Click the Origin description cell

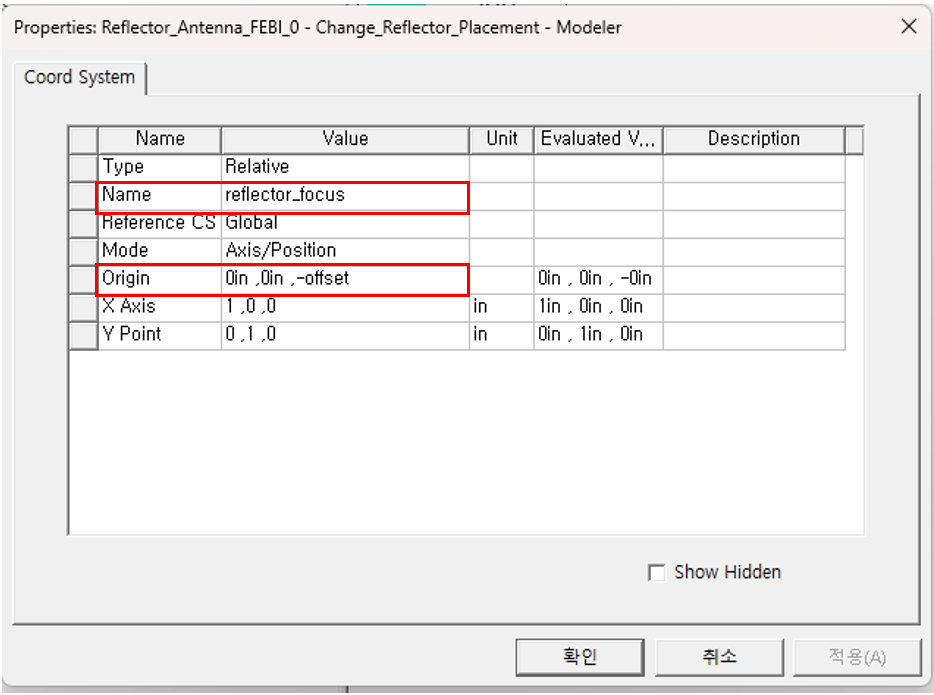pos(753,279)
